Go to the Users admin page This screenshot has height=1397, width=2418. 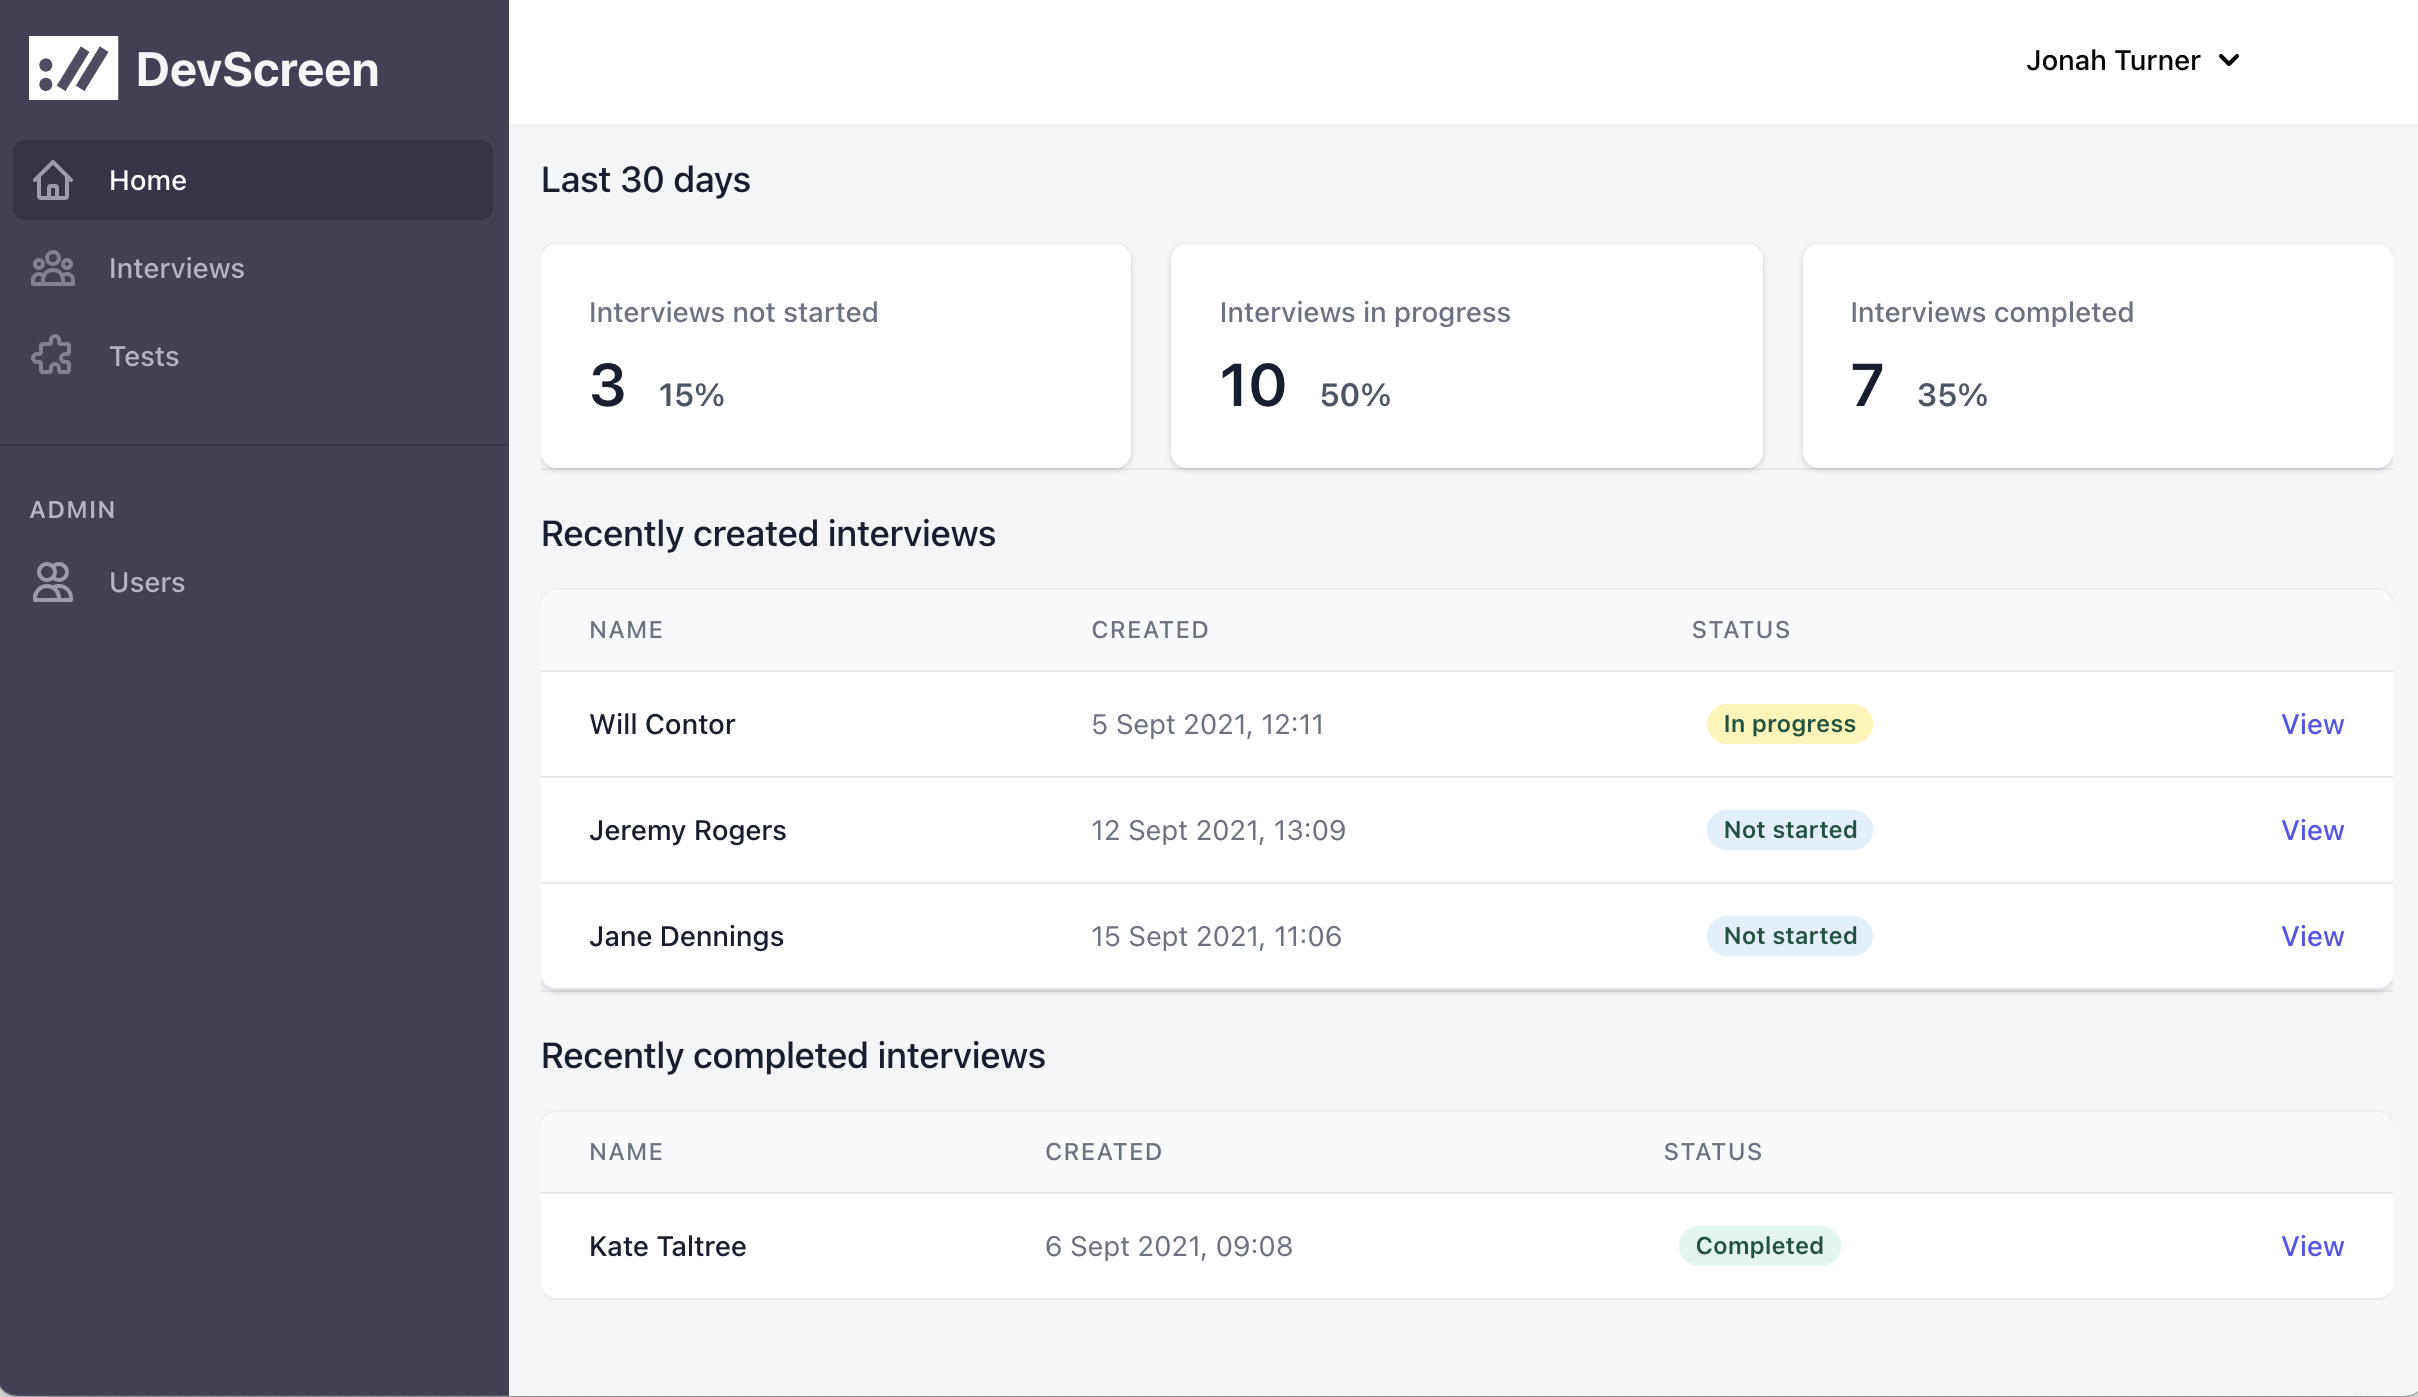(147, 582)
